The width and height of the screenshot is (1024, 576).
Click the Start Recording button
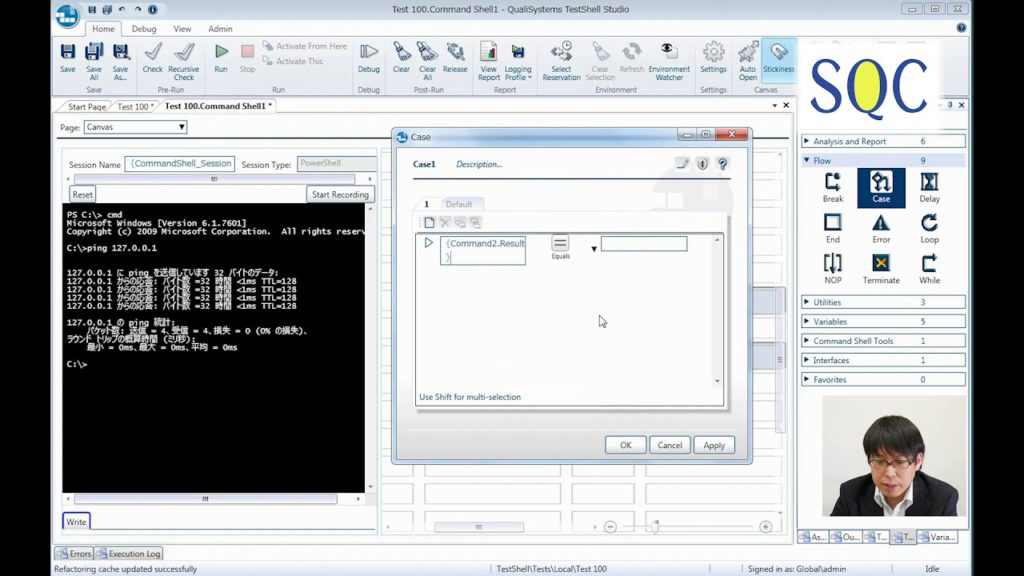tap(340, 195)
